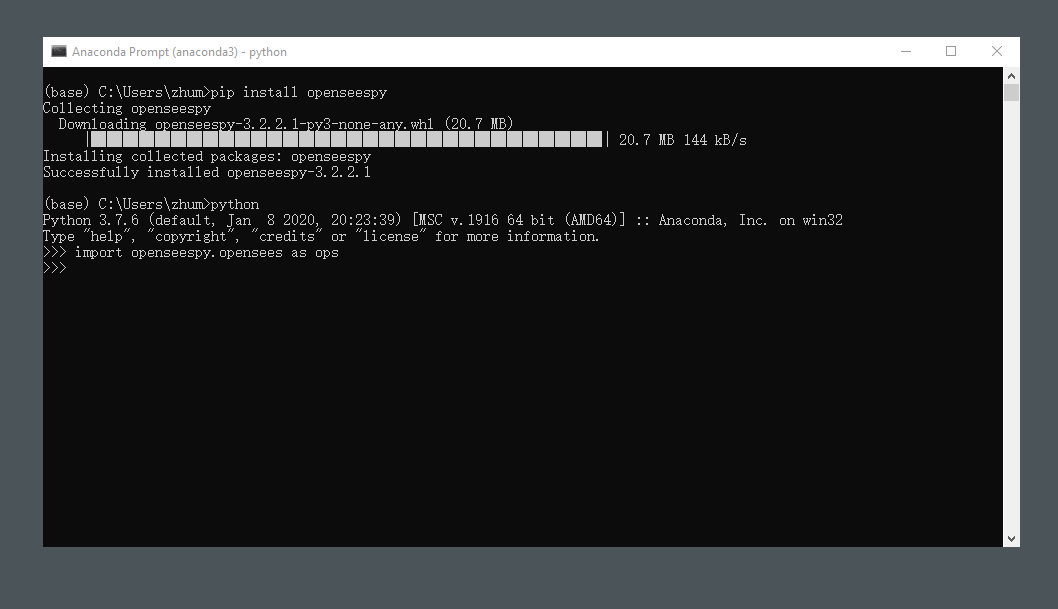Maximize the Anaconda Prompt window
The image size is (1058, 609).
950,51
